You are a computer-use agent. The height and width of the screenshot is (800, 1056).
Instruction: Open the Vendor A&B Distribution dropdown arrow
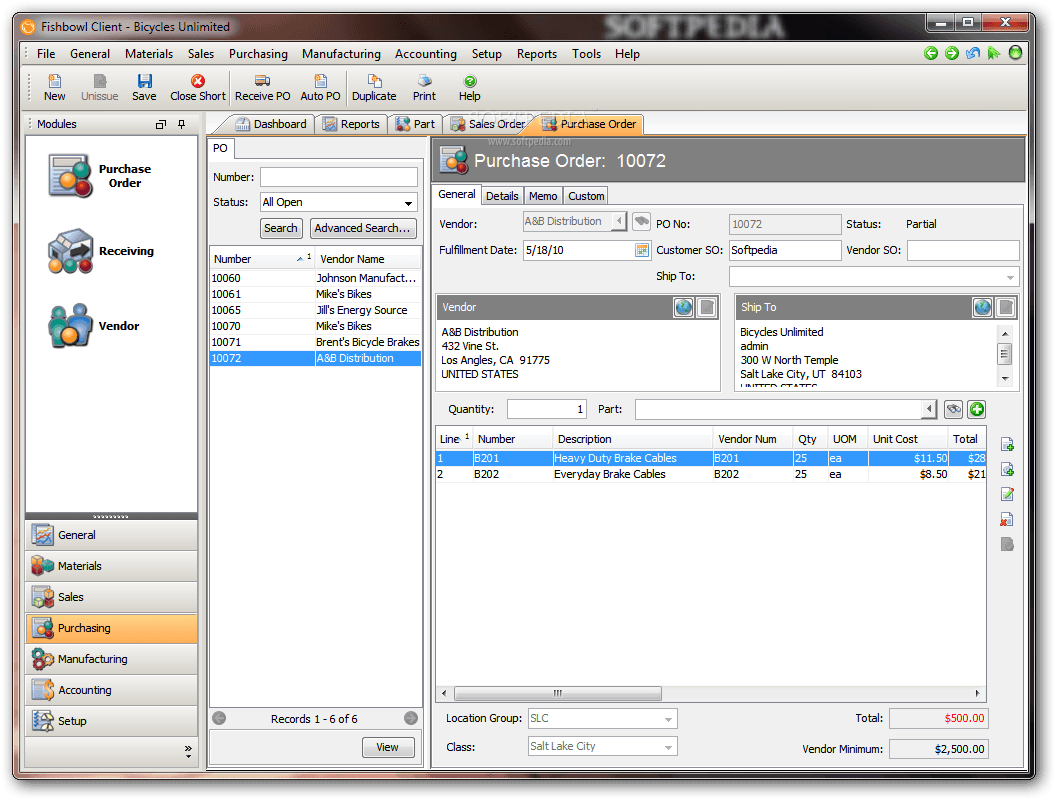coord(619,221)
